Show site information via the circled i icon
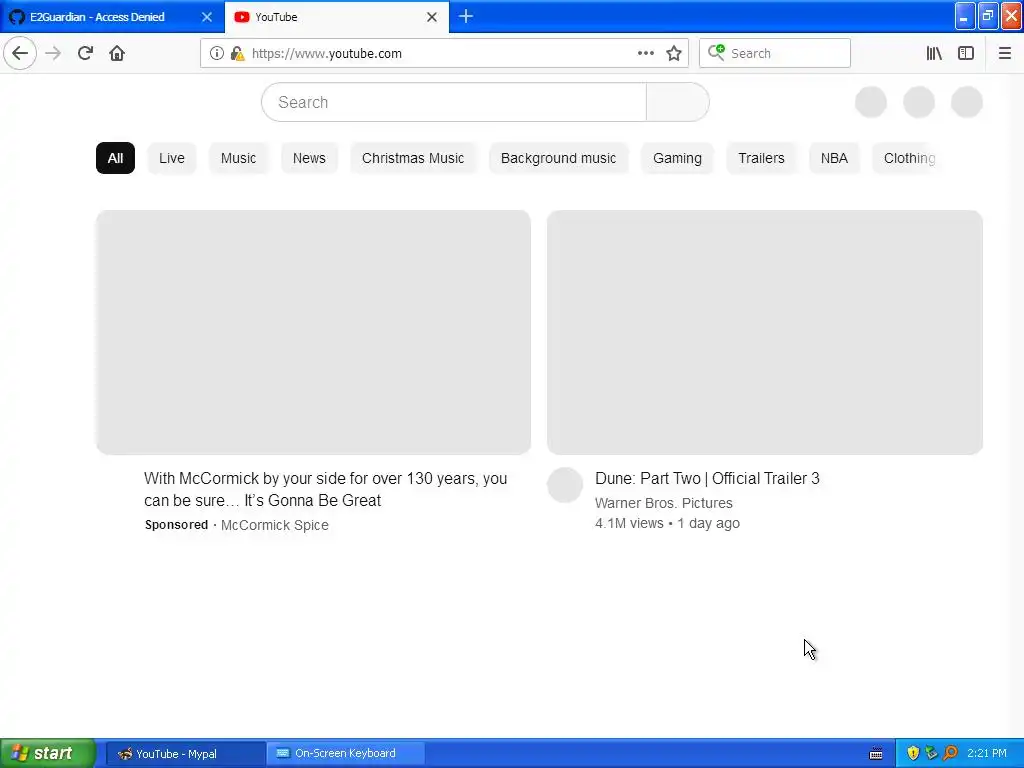 [x=217, y=53]
